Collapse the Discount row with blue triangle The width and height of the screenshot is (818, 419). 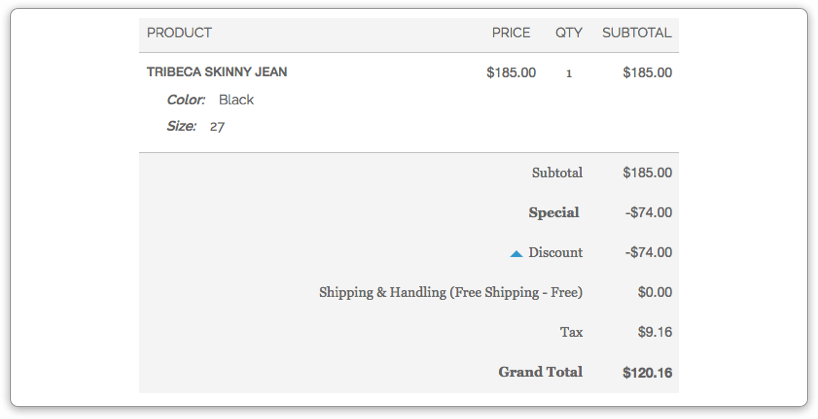click(516, 254)
